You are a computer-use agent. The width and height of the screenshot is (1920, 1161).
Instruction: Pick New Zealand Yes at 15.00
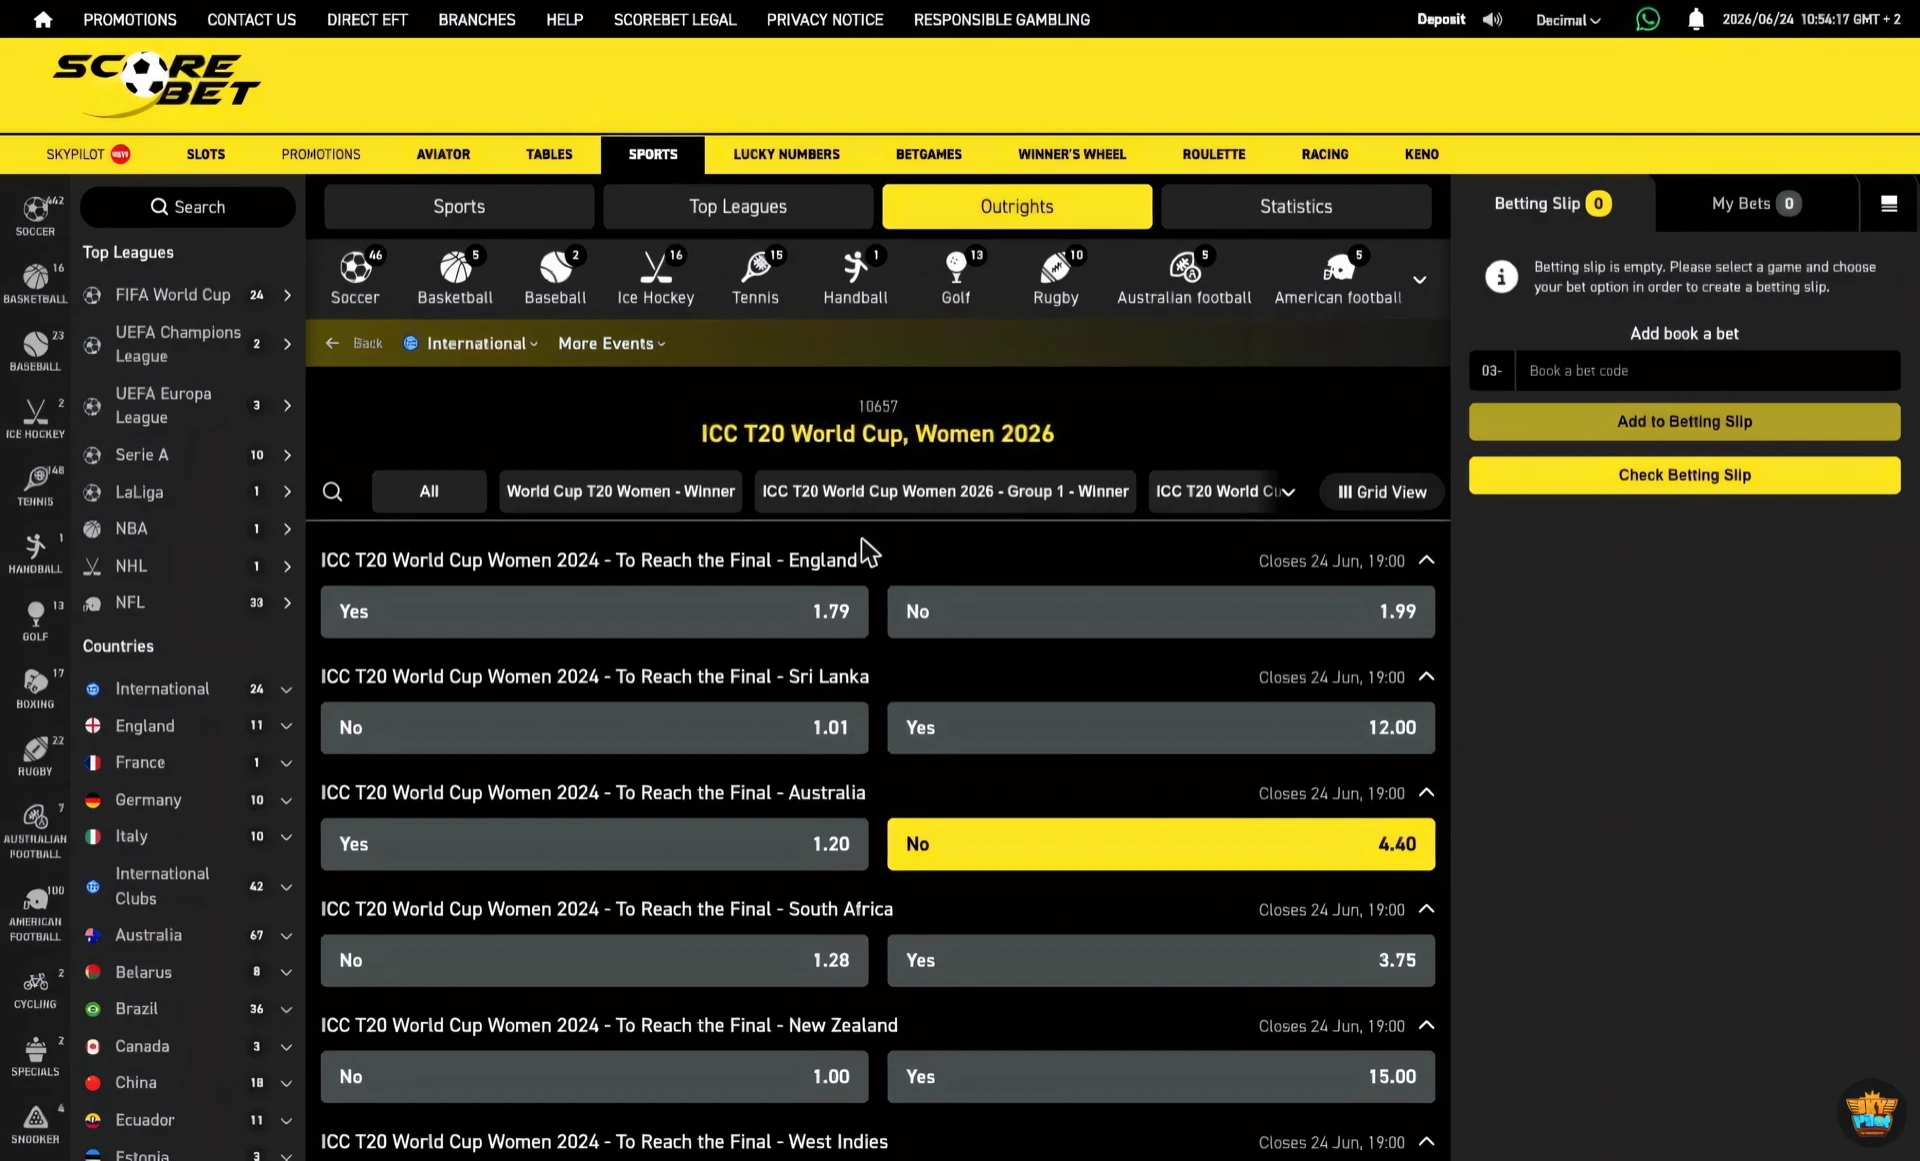(x=1161, y=1077)
